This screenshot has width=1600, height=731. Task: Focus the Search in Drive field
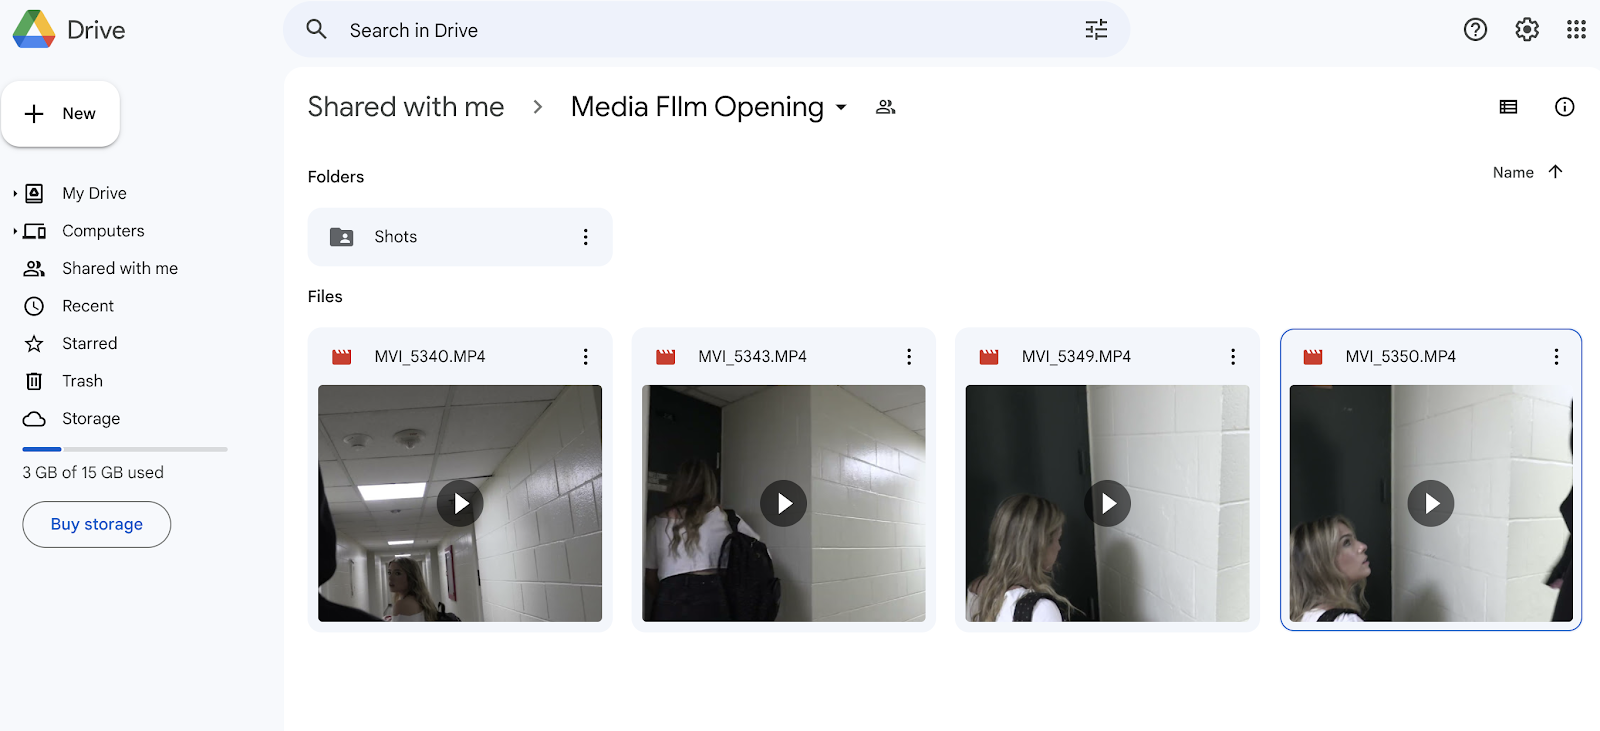[x=706, y=30]
